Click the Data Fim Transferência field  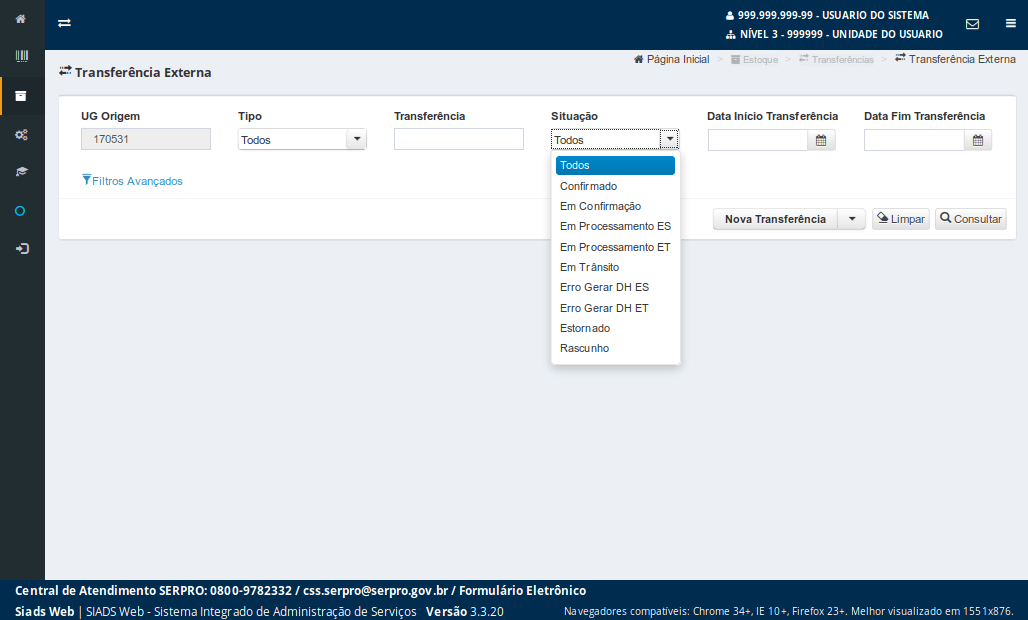[x=915, y=140]
